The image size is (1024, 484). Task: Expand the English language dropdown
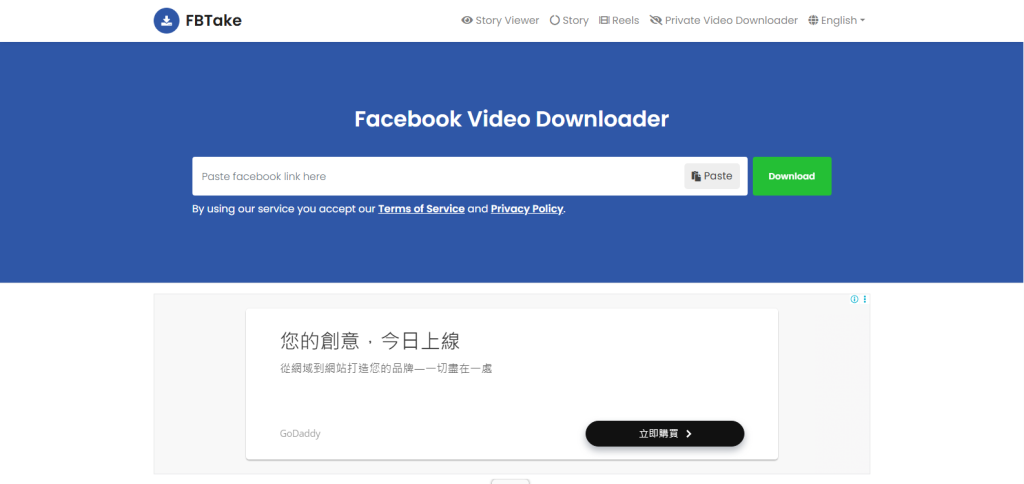837,20
